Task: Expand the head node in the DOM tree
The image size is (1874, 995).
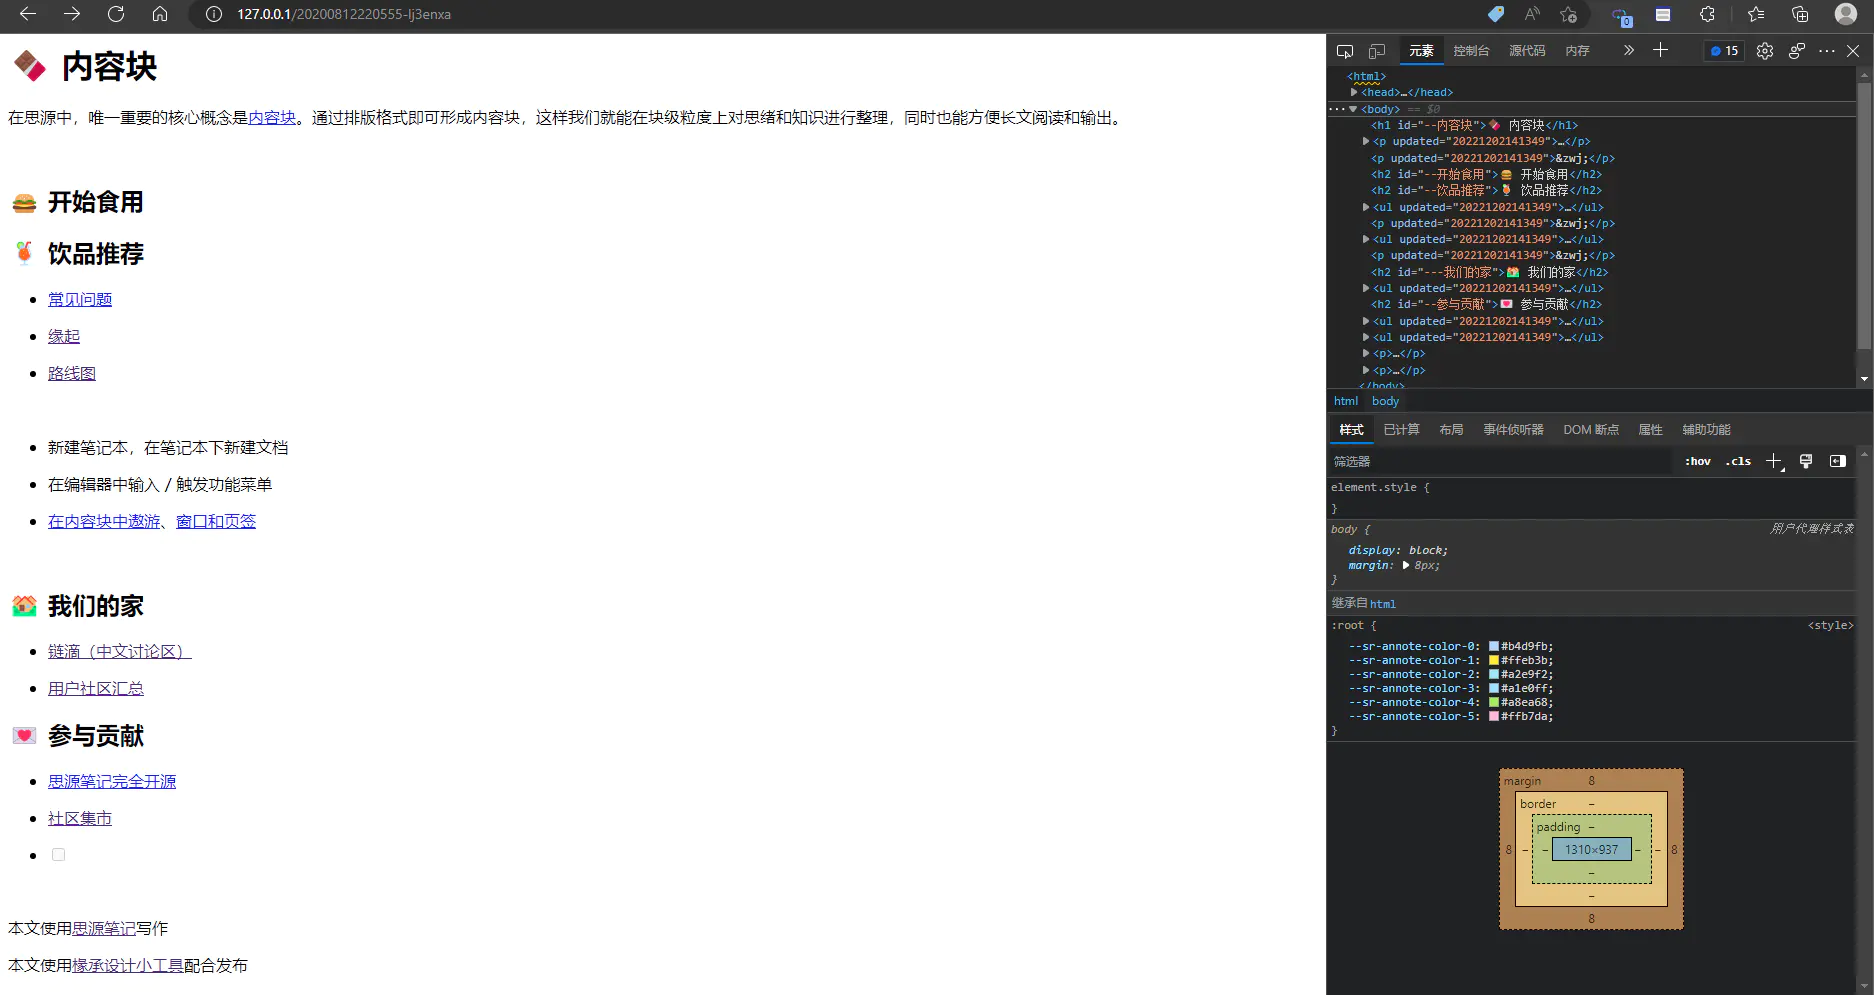Action: (1354, 92)
